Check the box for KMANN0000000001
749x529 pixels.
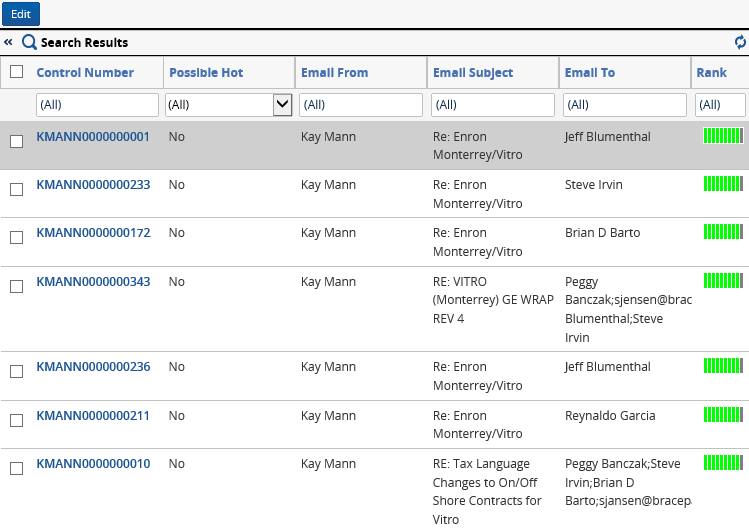click(16, 141)
